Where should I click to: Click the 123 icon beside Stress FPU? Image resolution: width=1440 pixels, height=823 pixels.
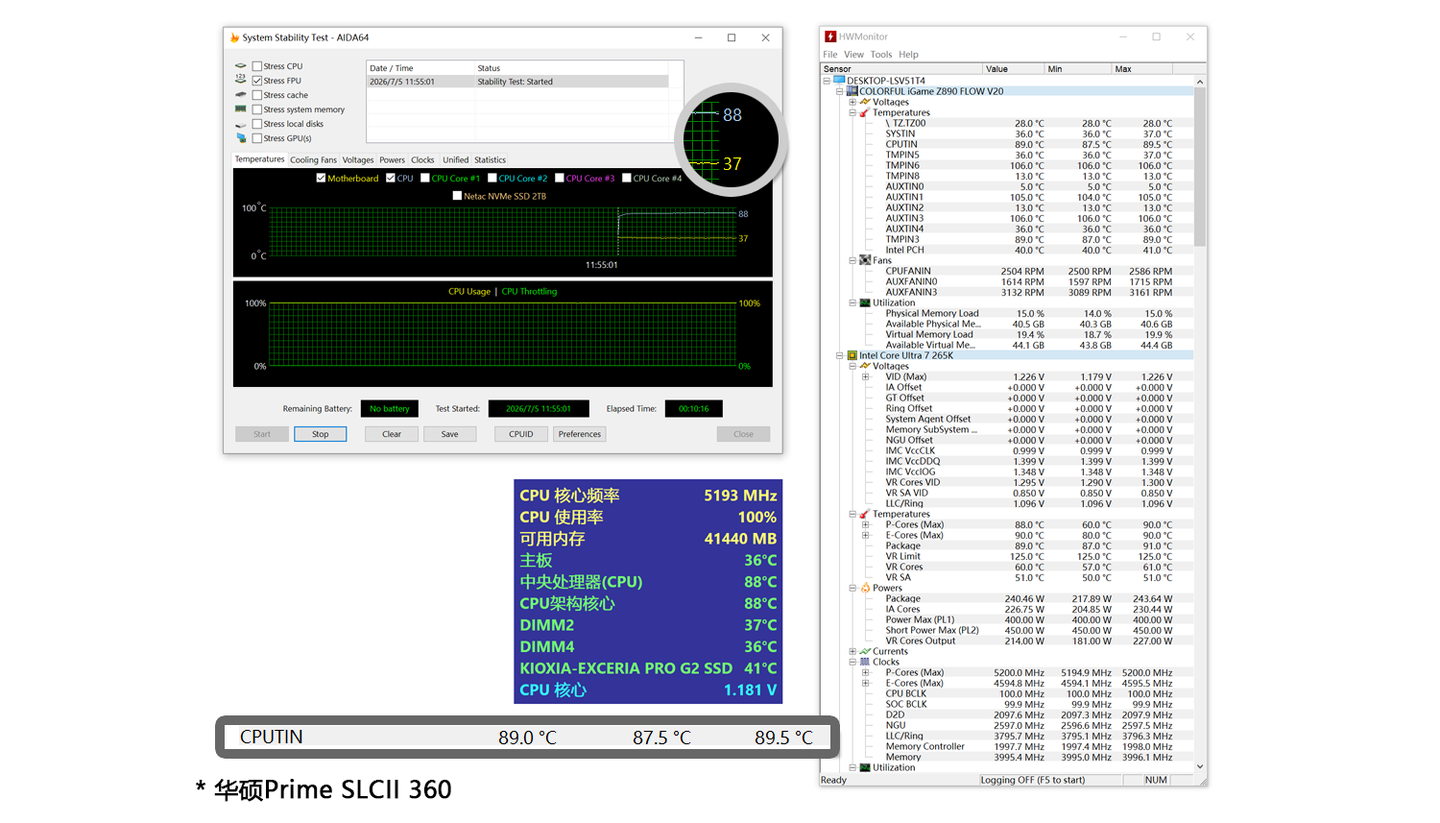point(241,80)
